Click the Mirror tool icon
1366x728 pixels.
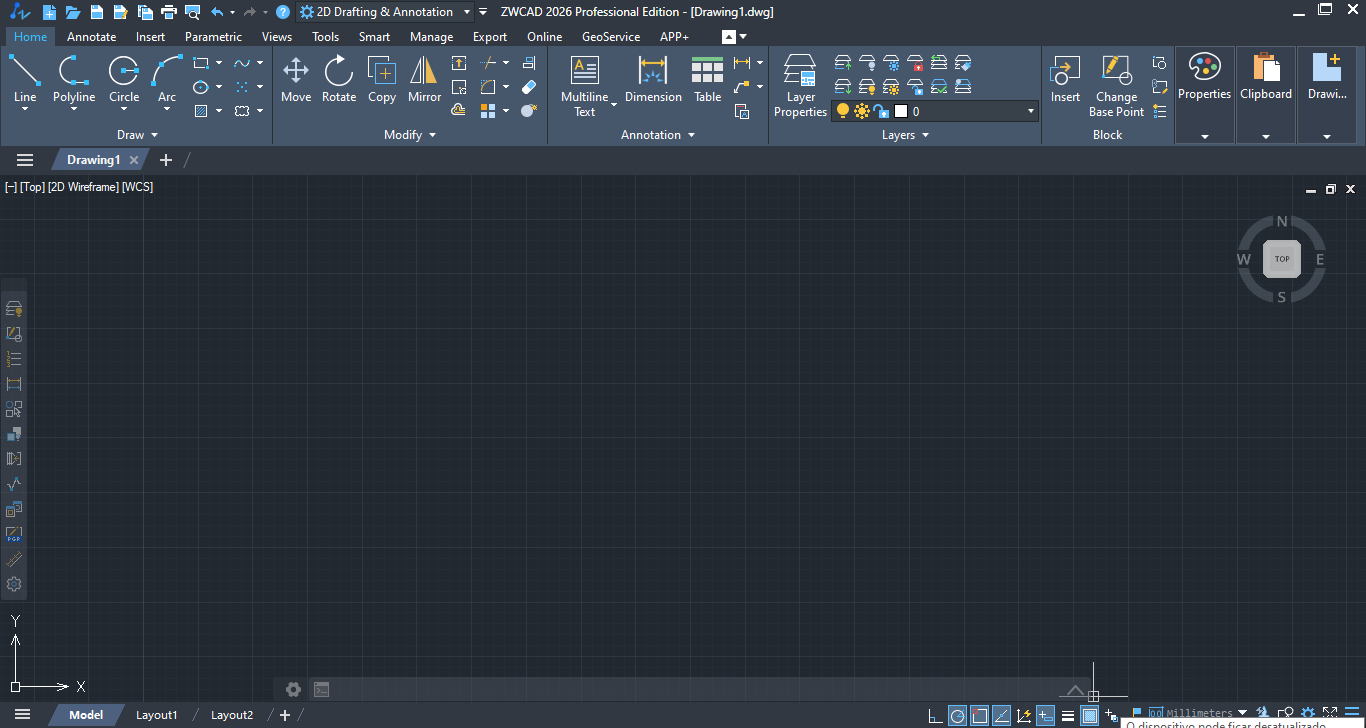pyautogui.click(x=424, y=73)
